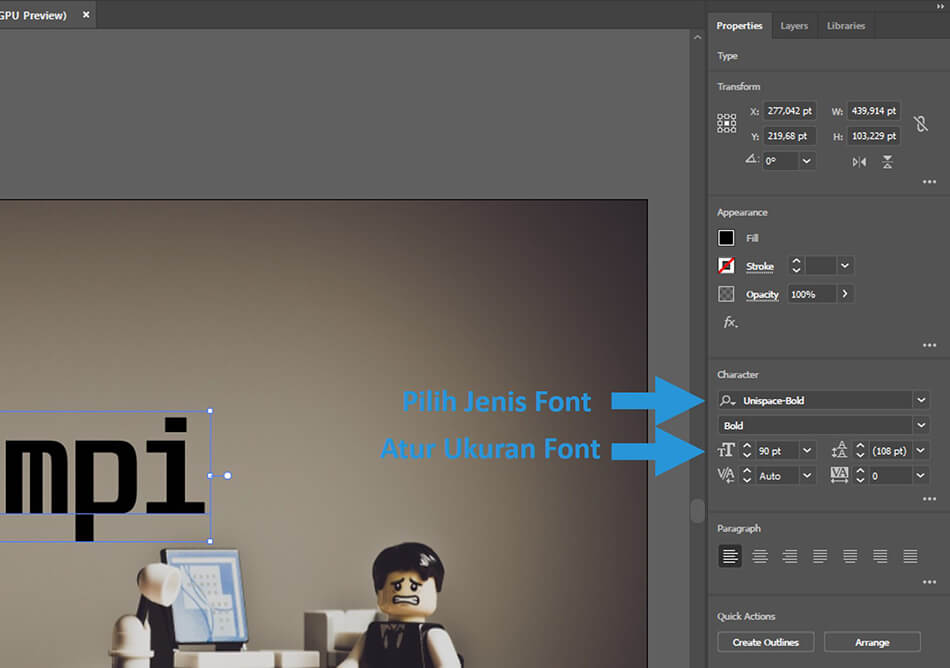Open more Appearance options
The image size is (950, 668).
click(x=929, y=345)
